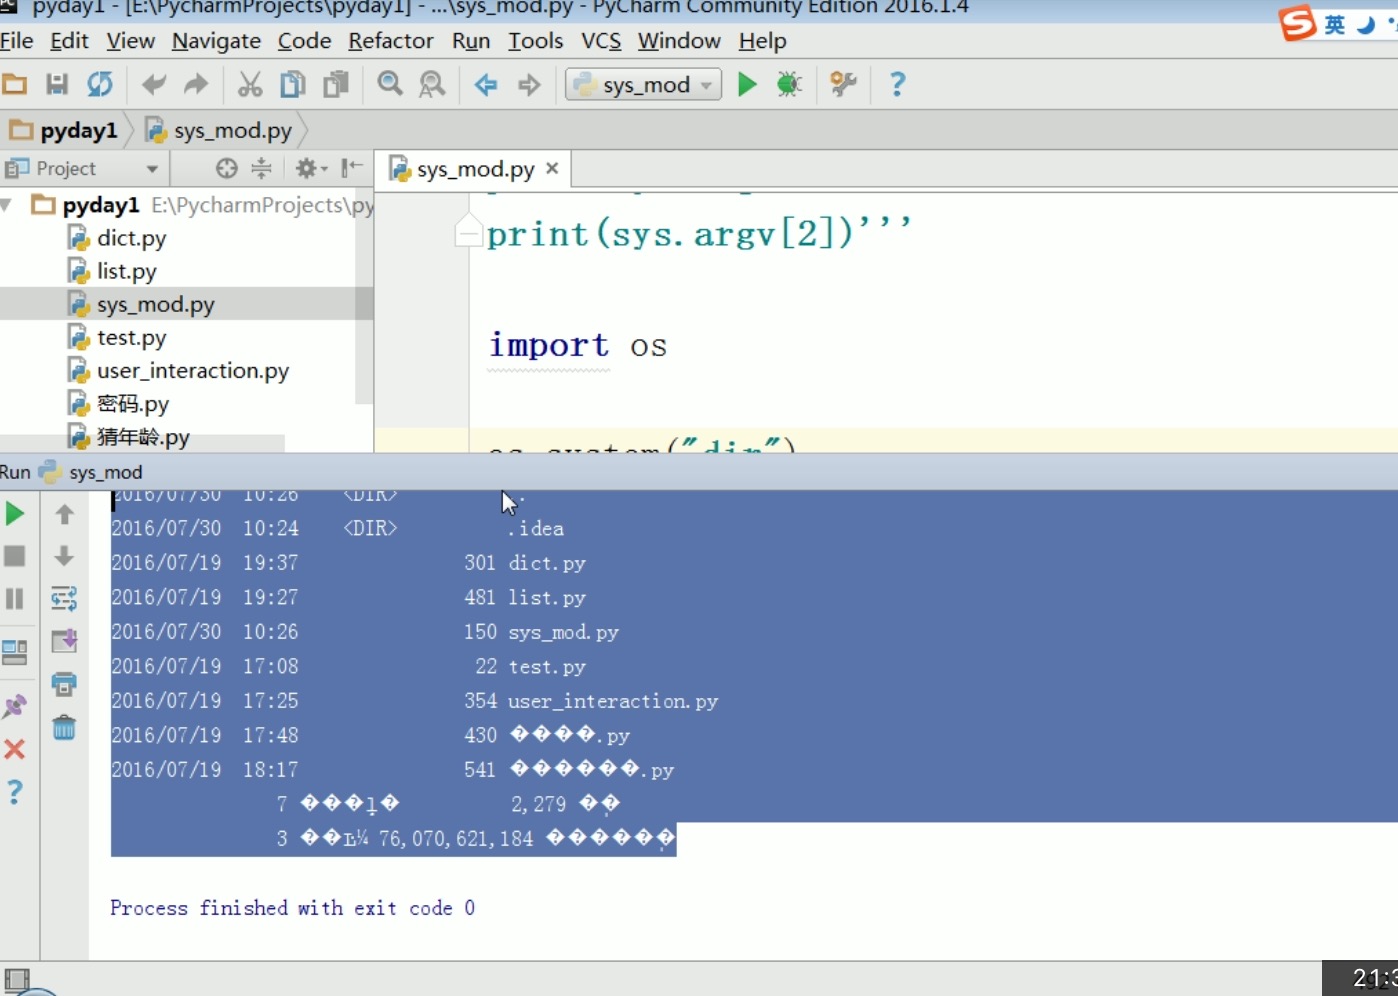Collapse the pyday1 project tree node
The width and height of the screenshot is (1398, 996).
[8, 206]
